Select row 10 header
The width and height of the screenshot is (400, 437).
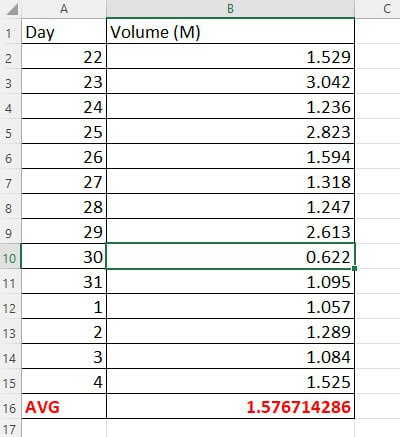pyautogui.click(x=11, y=256)
